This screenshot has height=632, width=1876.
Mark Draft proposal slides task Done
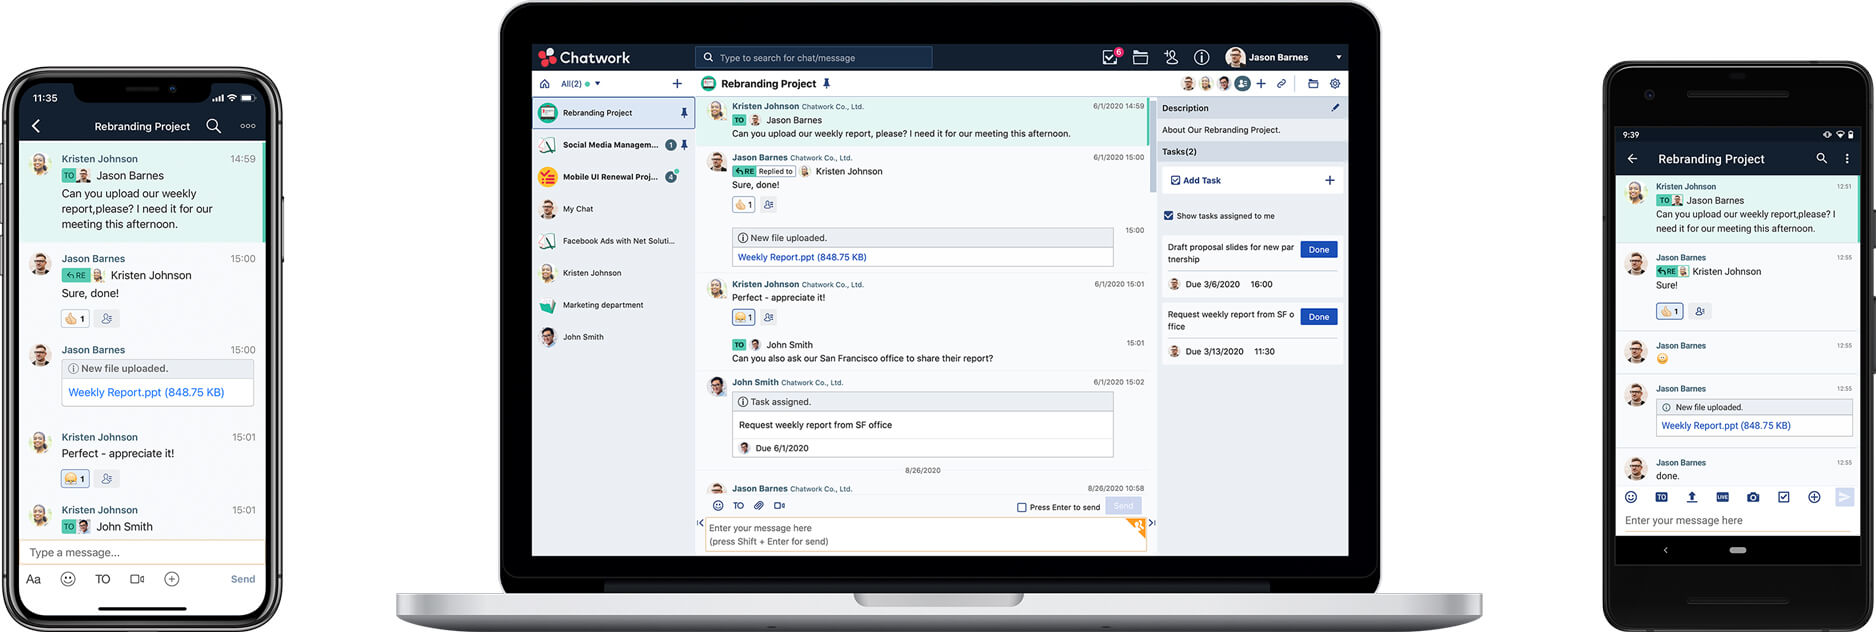1319,250
